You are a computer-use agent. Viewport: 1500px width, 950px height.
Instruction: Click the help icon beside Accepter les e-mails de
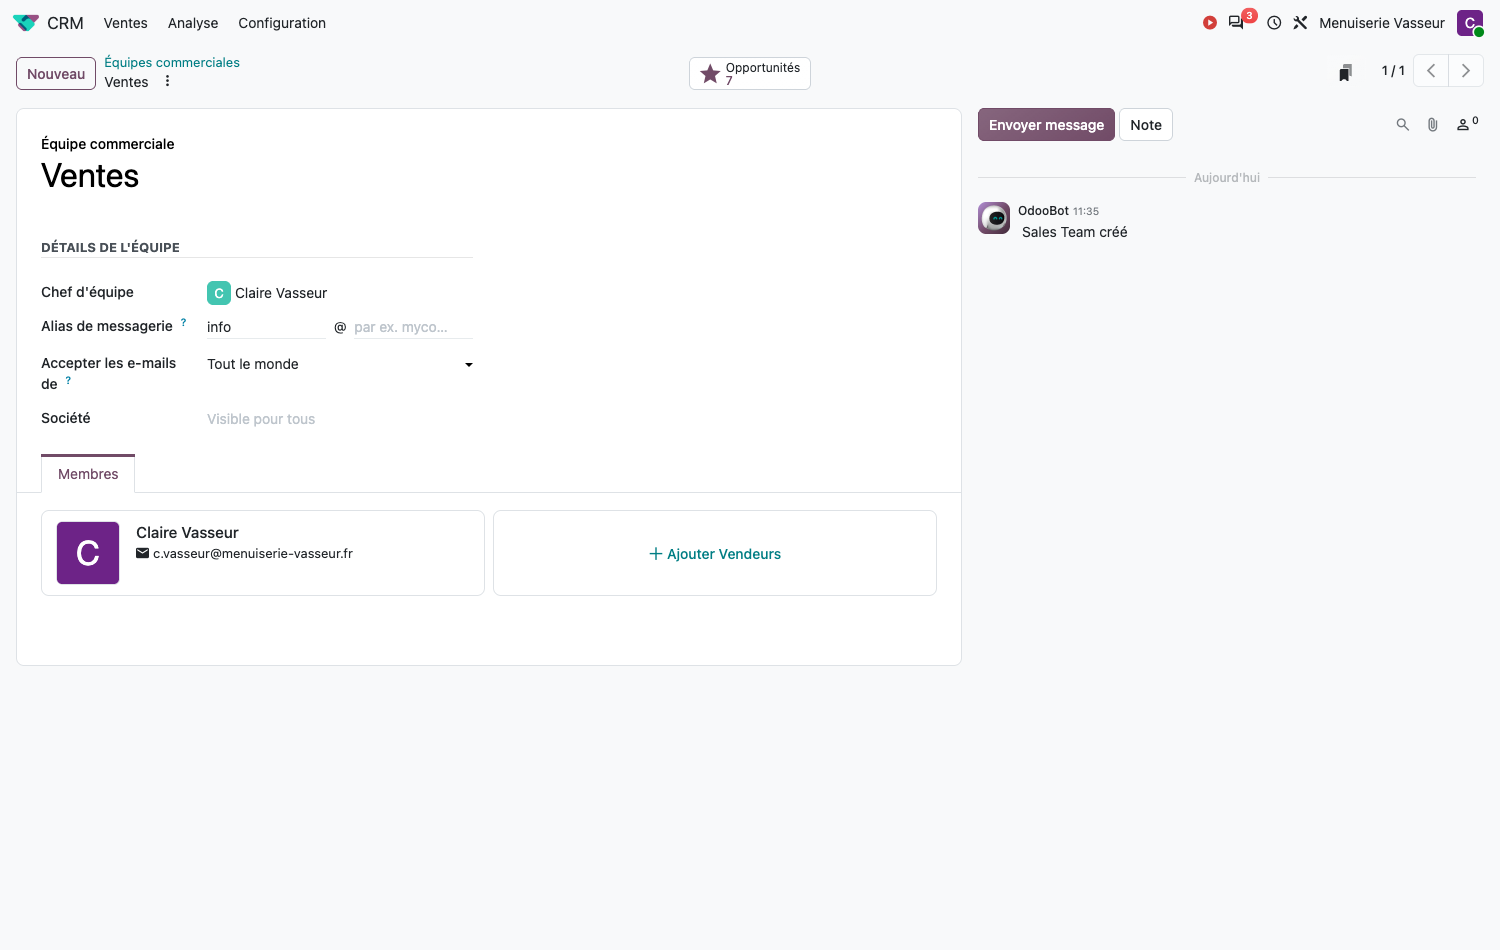68,380
